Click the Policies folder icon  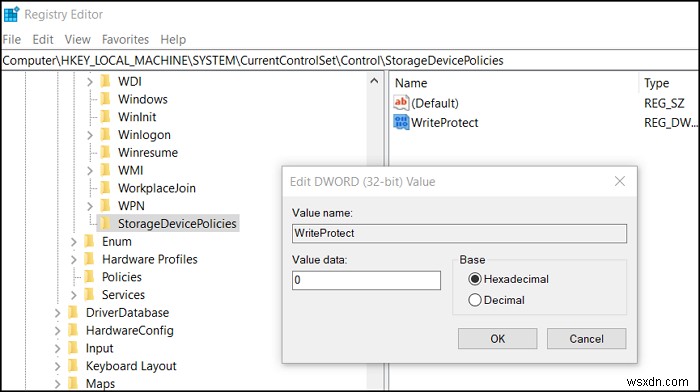[x=90, y=277]
